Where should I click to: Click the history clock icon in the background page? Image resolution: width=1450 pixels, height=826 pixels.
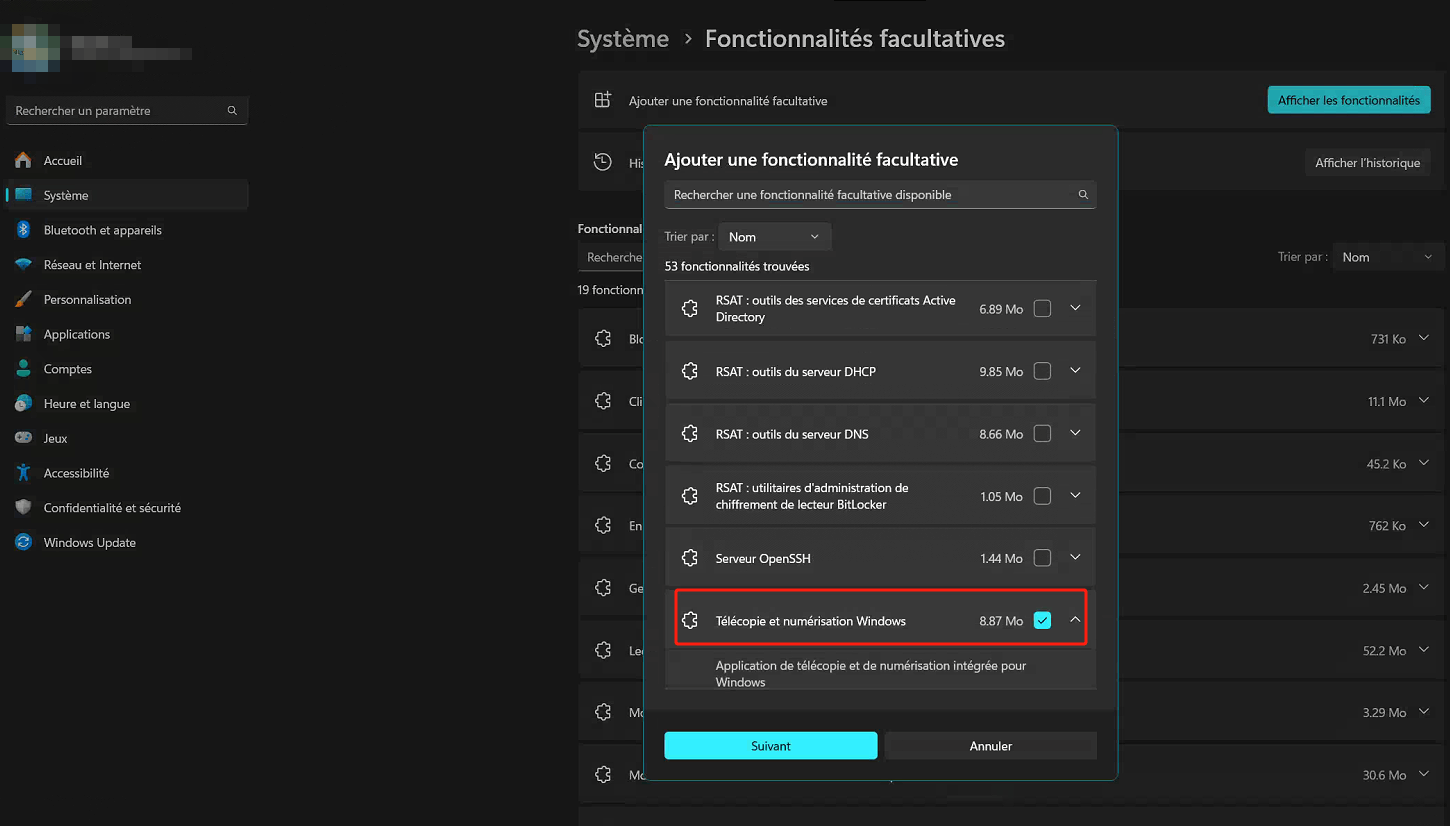[x=602, y=162]
